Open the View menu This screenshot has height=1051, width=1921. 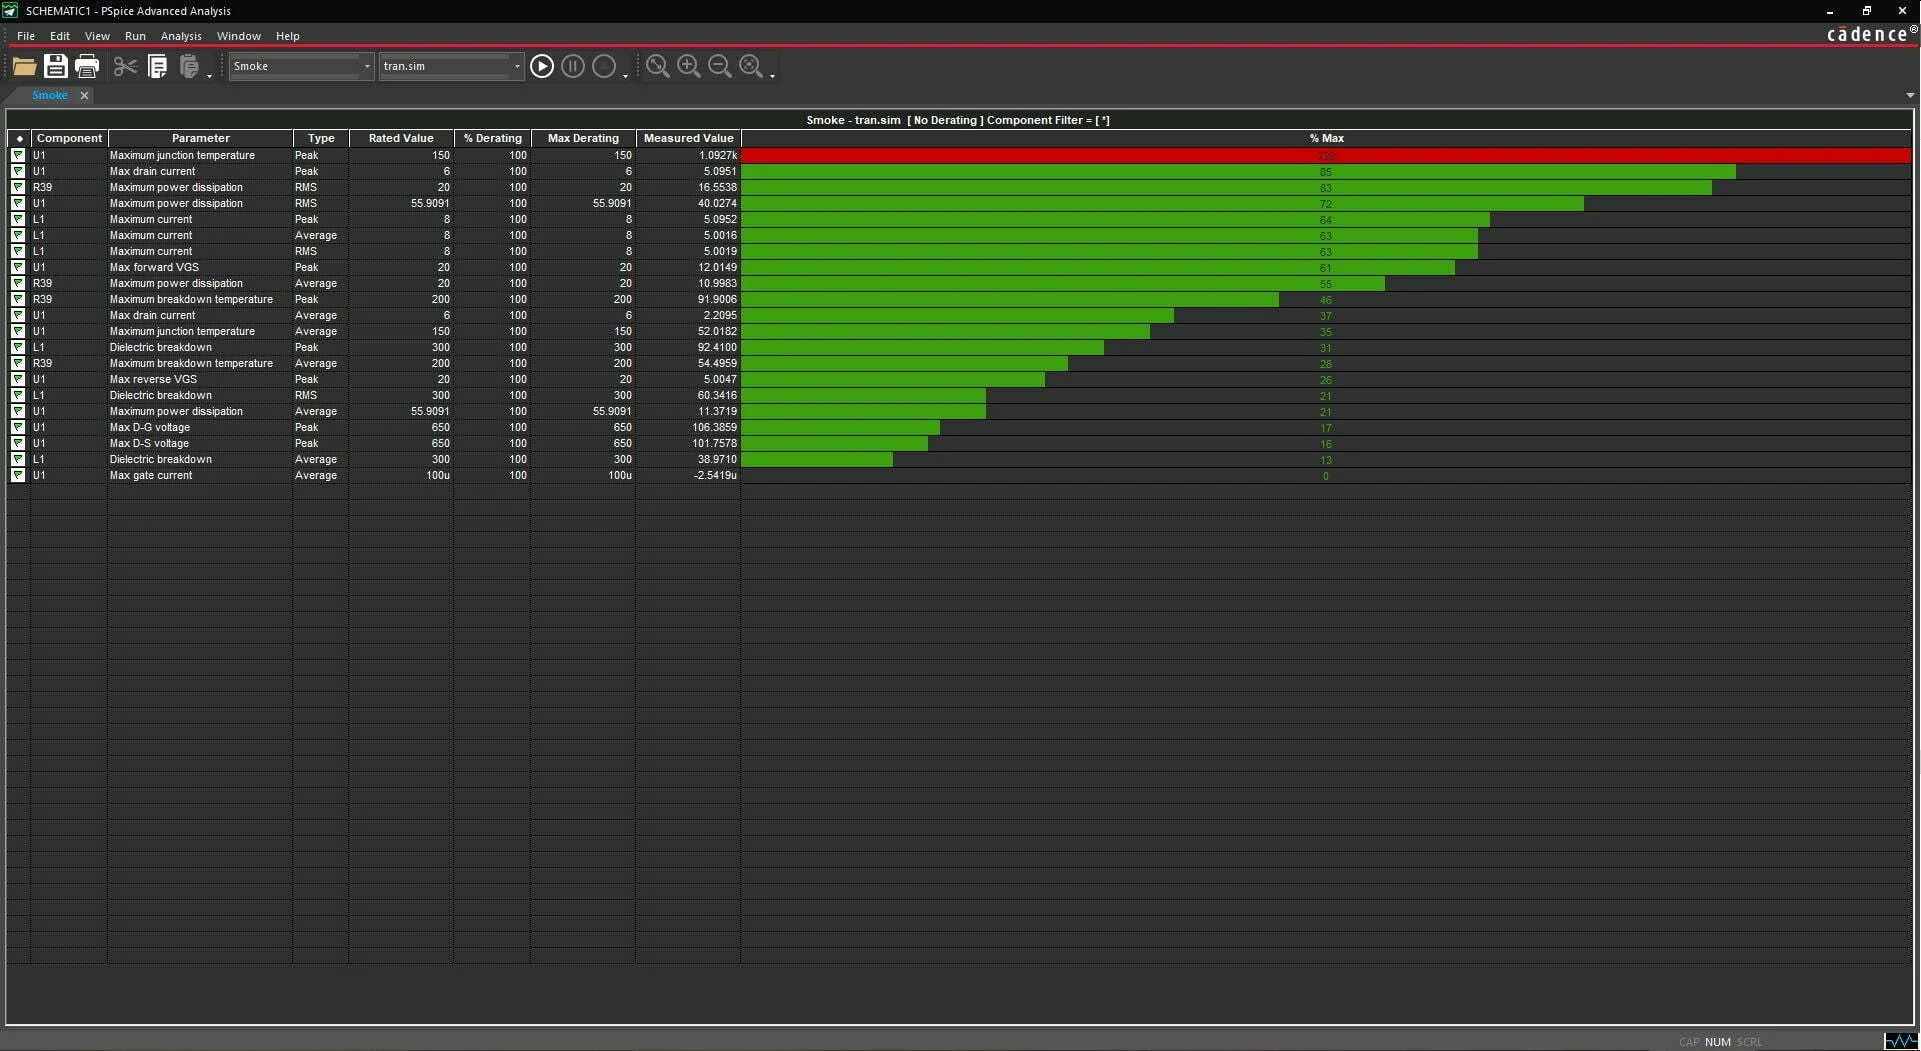pos(97,36)
